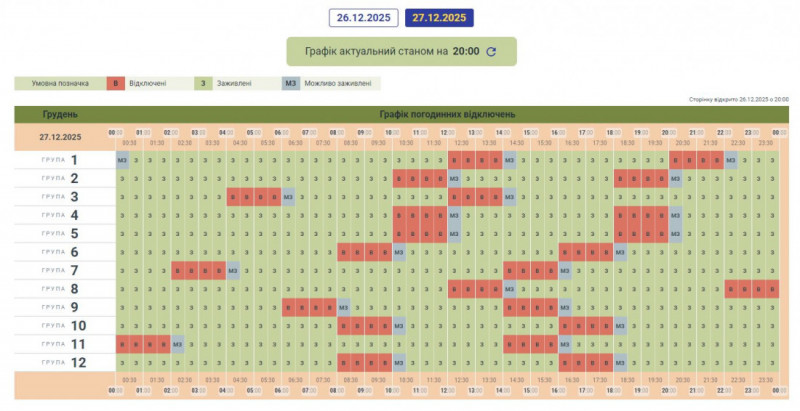The width and height of the screenshot is (800, 411).
Task: Click the gray 'МЗ' legend swatch
Action: click(x=290, y=83)
